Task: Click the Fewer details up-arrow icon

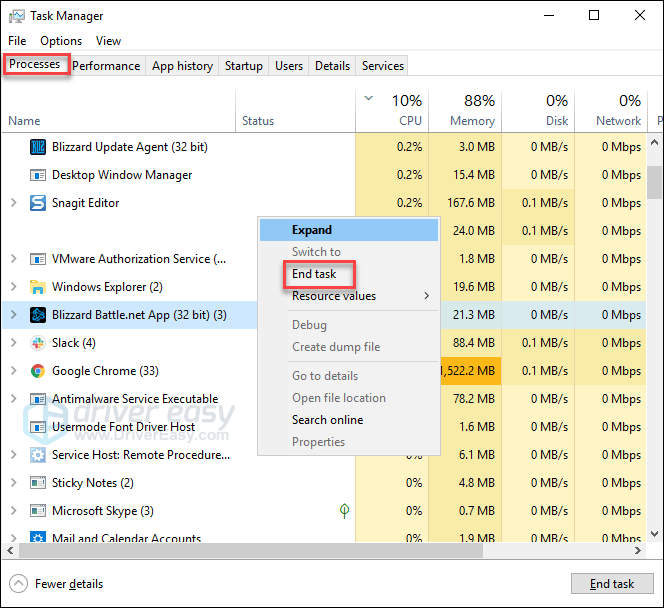Action: click(18, 584)
